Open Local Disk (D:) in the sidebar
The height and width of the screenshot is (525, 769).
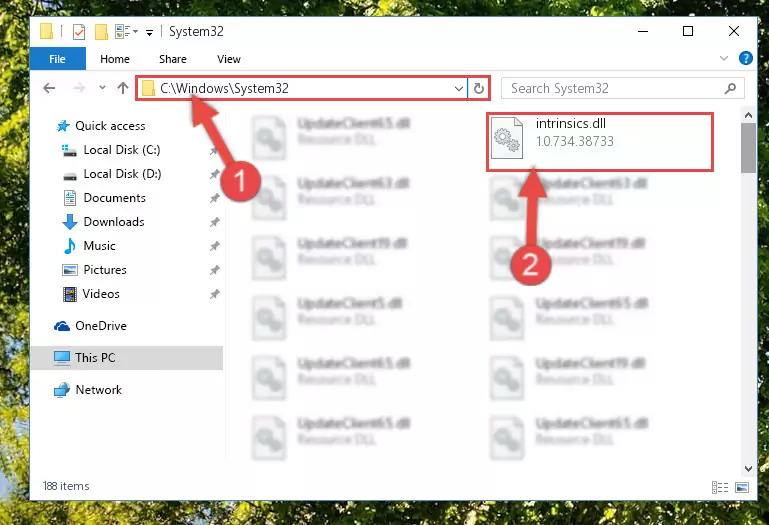pyautogui.click(x=122, y=174)
